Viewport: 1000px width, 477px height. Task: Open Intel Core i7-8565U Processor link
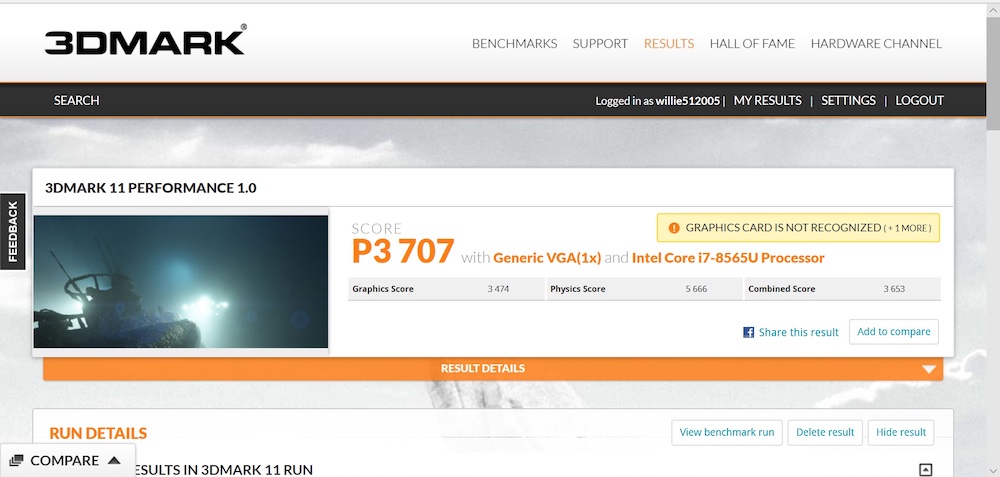coord(728,258)
